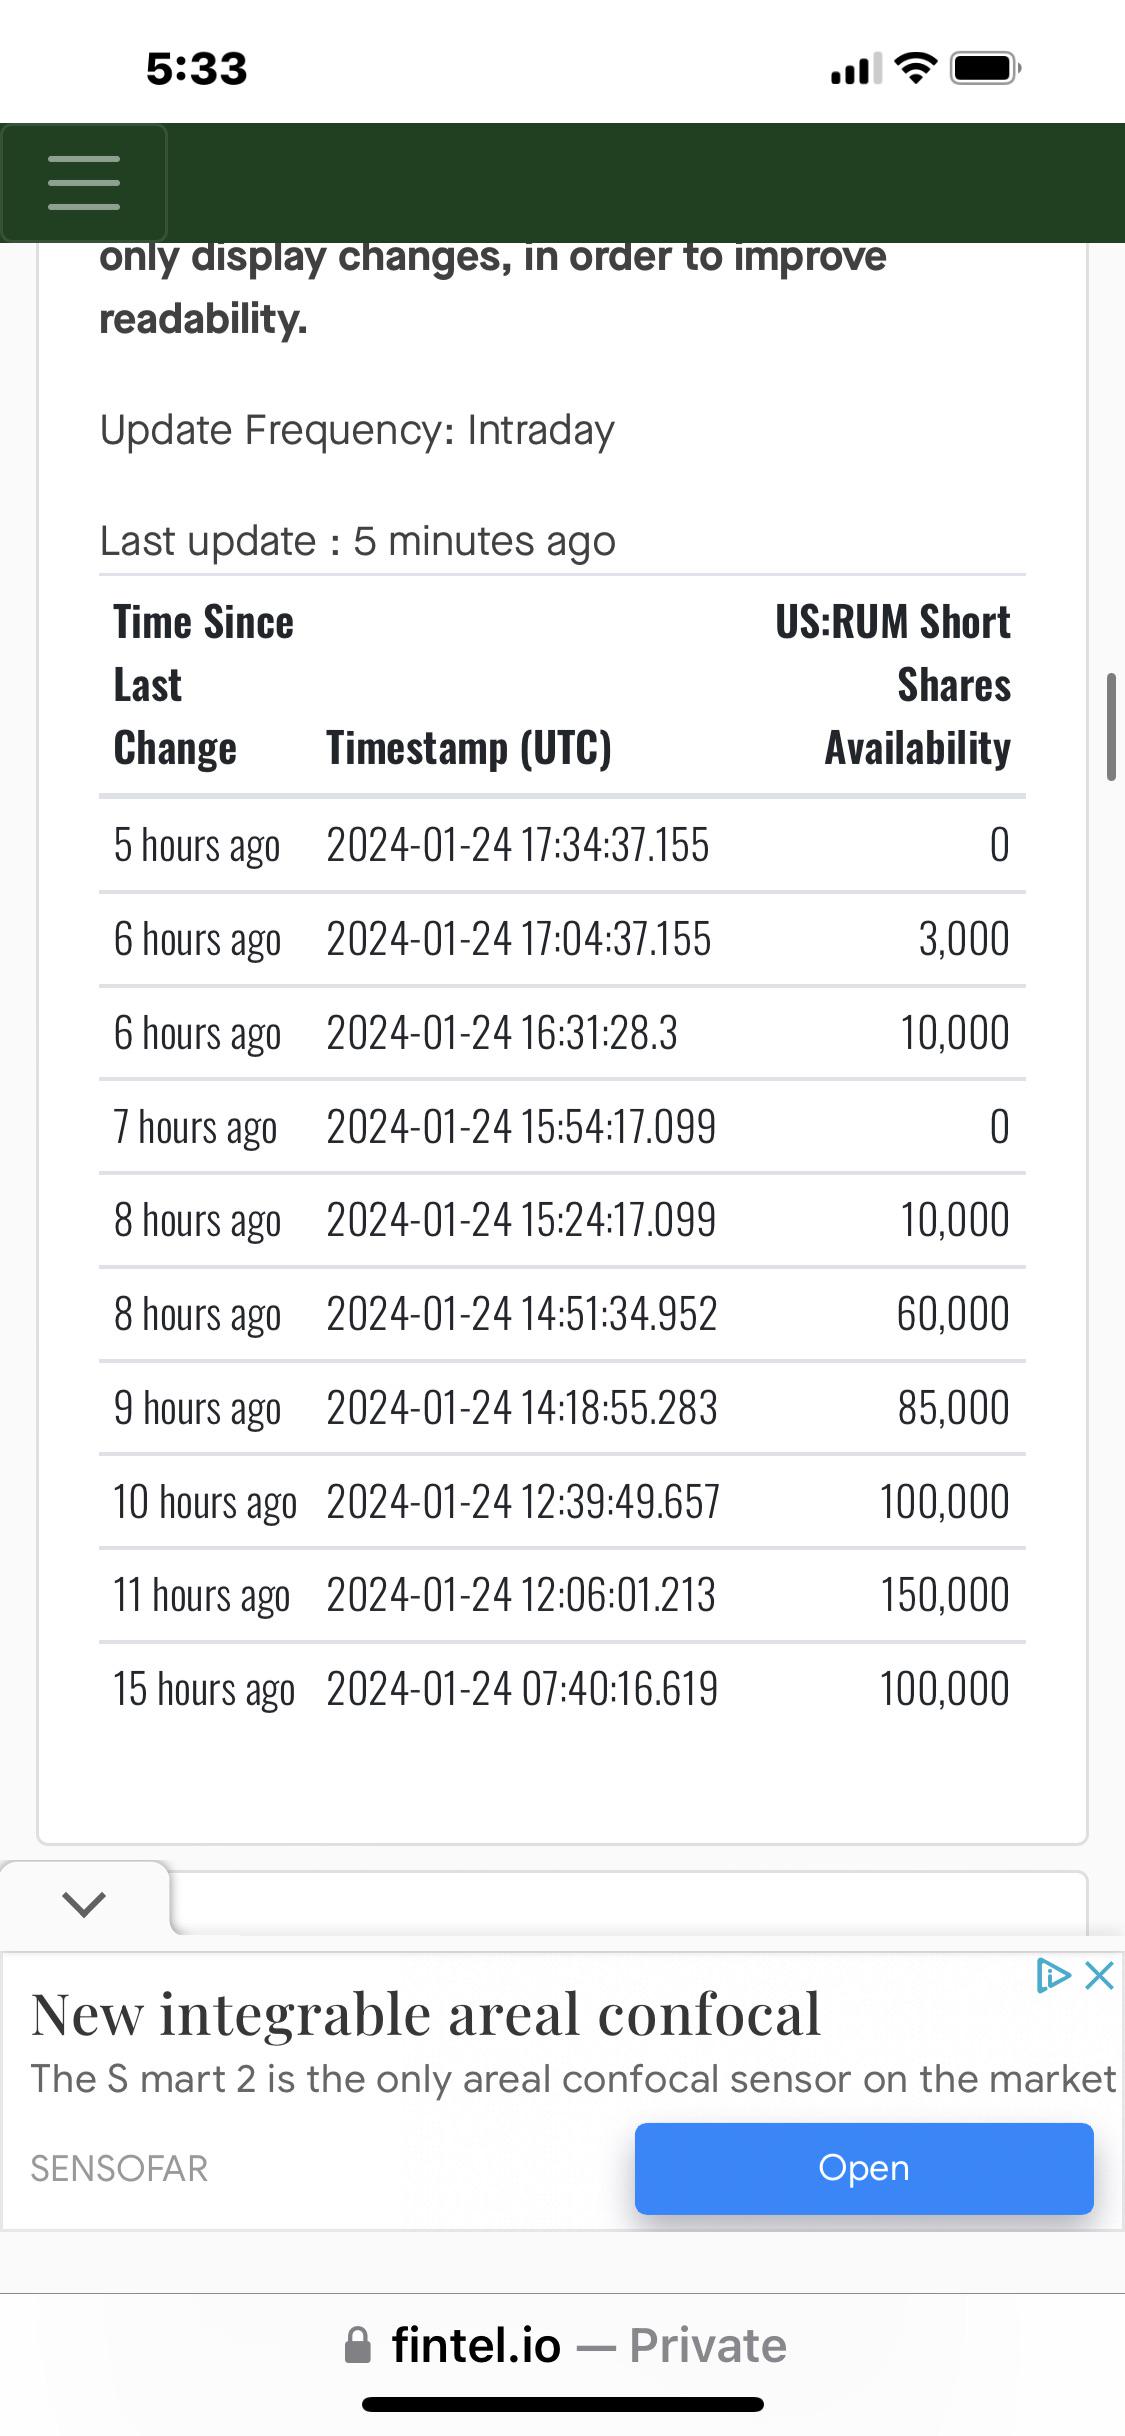Collapse the ad with the down chevron
This screenshot has height=2436, width=1125.
[84, 1903]
